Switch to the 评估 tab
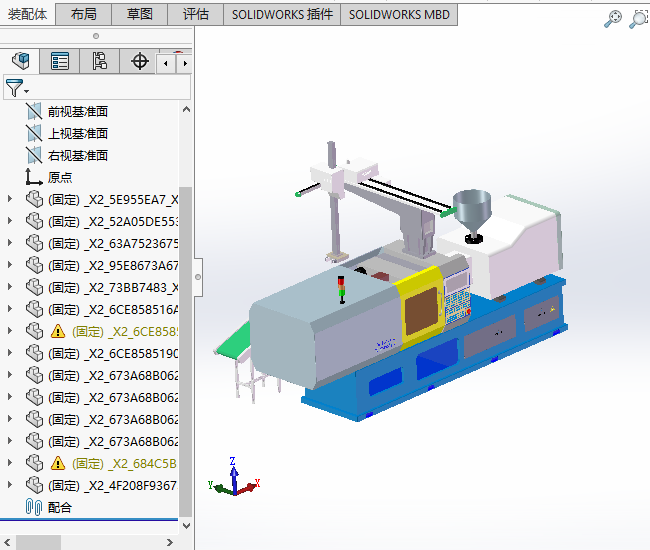Image resolution: width=650 pixels, height=550 pixels. point(196,15)
